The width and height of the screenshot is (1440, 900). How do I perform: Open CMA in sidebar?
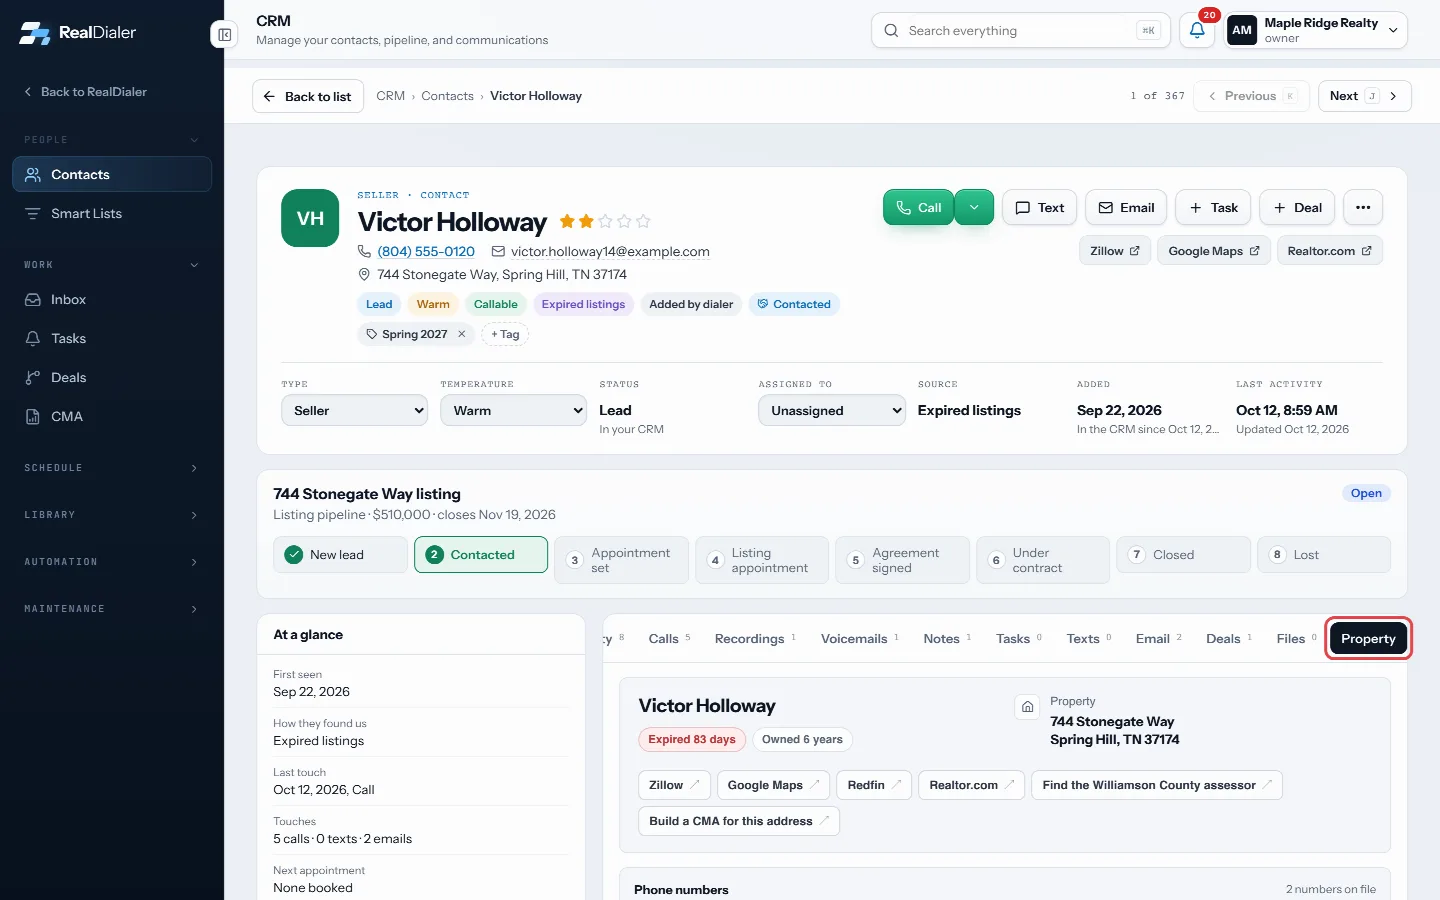point(112,416)
